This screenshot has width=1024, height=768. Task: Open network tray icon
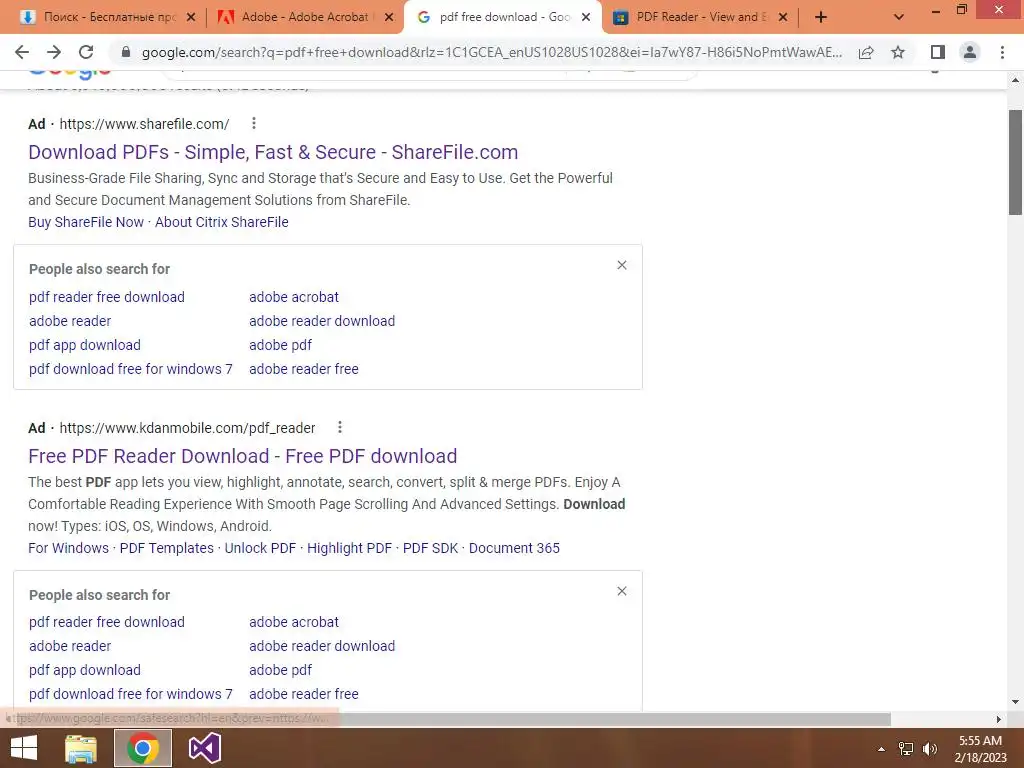point(906,749)
